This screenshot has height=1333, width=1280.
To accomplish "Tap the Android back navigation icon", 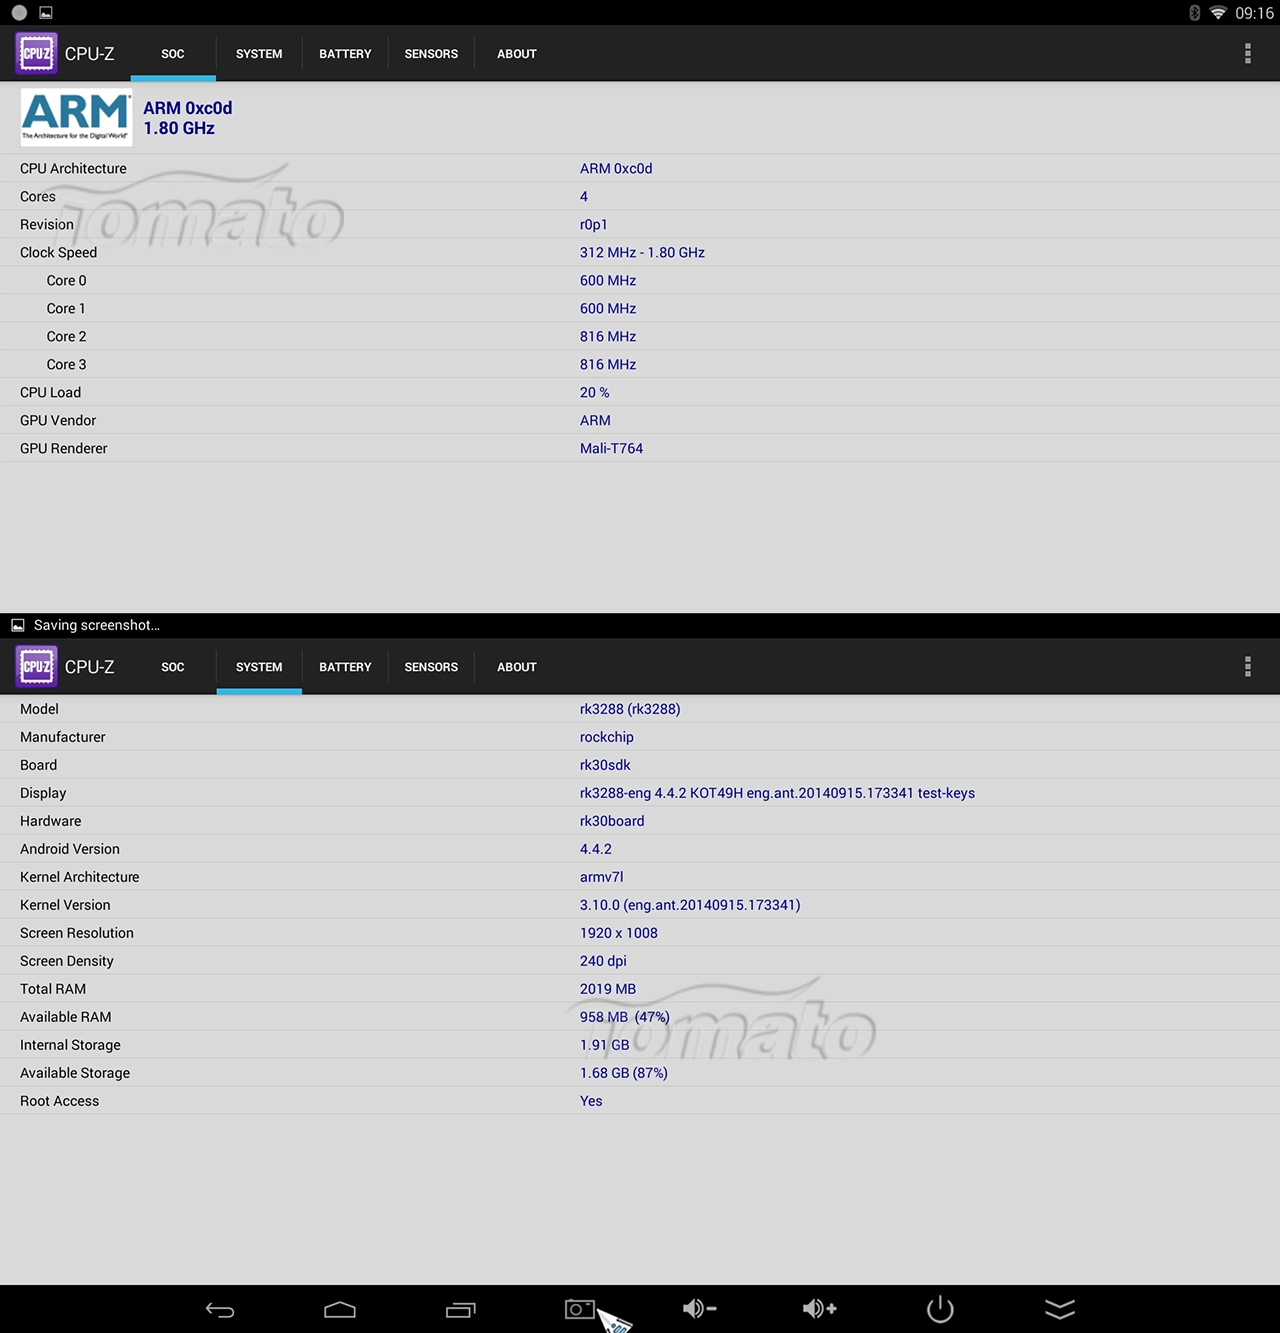I will (x=220, y=1310).
